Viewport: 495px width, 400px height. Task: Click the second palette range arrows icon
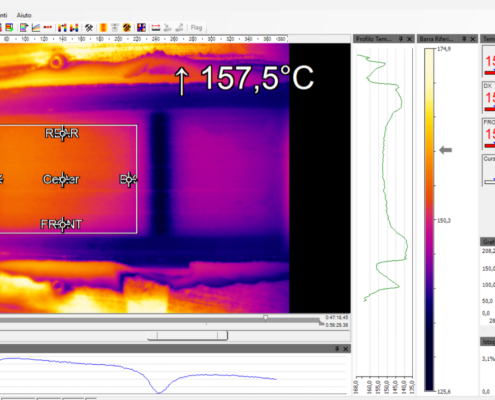click(74, 28)
